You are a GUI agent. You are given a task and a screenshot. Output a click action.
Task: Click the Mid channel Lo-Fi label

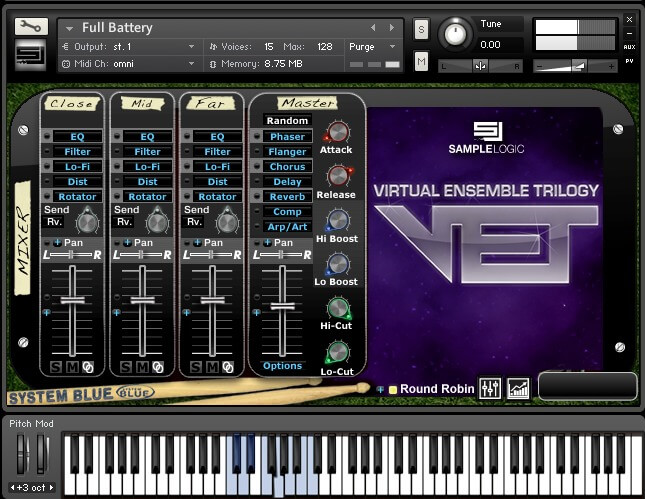pyautogui.click(x=147, y=167)
